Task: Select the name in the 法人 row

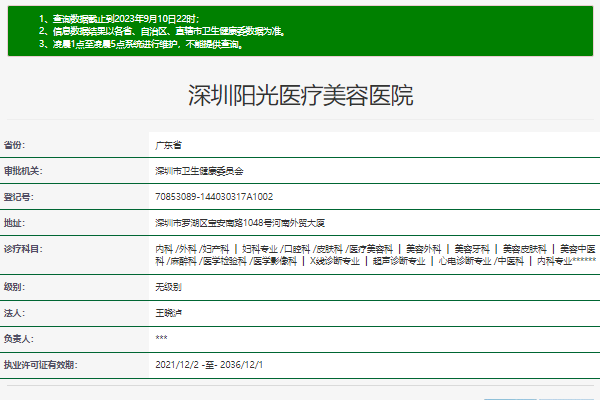Action: tap(168, 313)
